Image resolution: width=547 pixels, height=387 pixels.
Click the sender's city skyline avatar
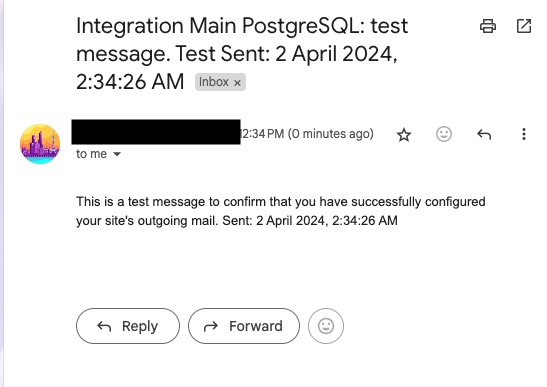pyautogui.click(x=40, y=144)
